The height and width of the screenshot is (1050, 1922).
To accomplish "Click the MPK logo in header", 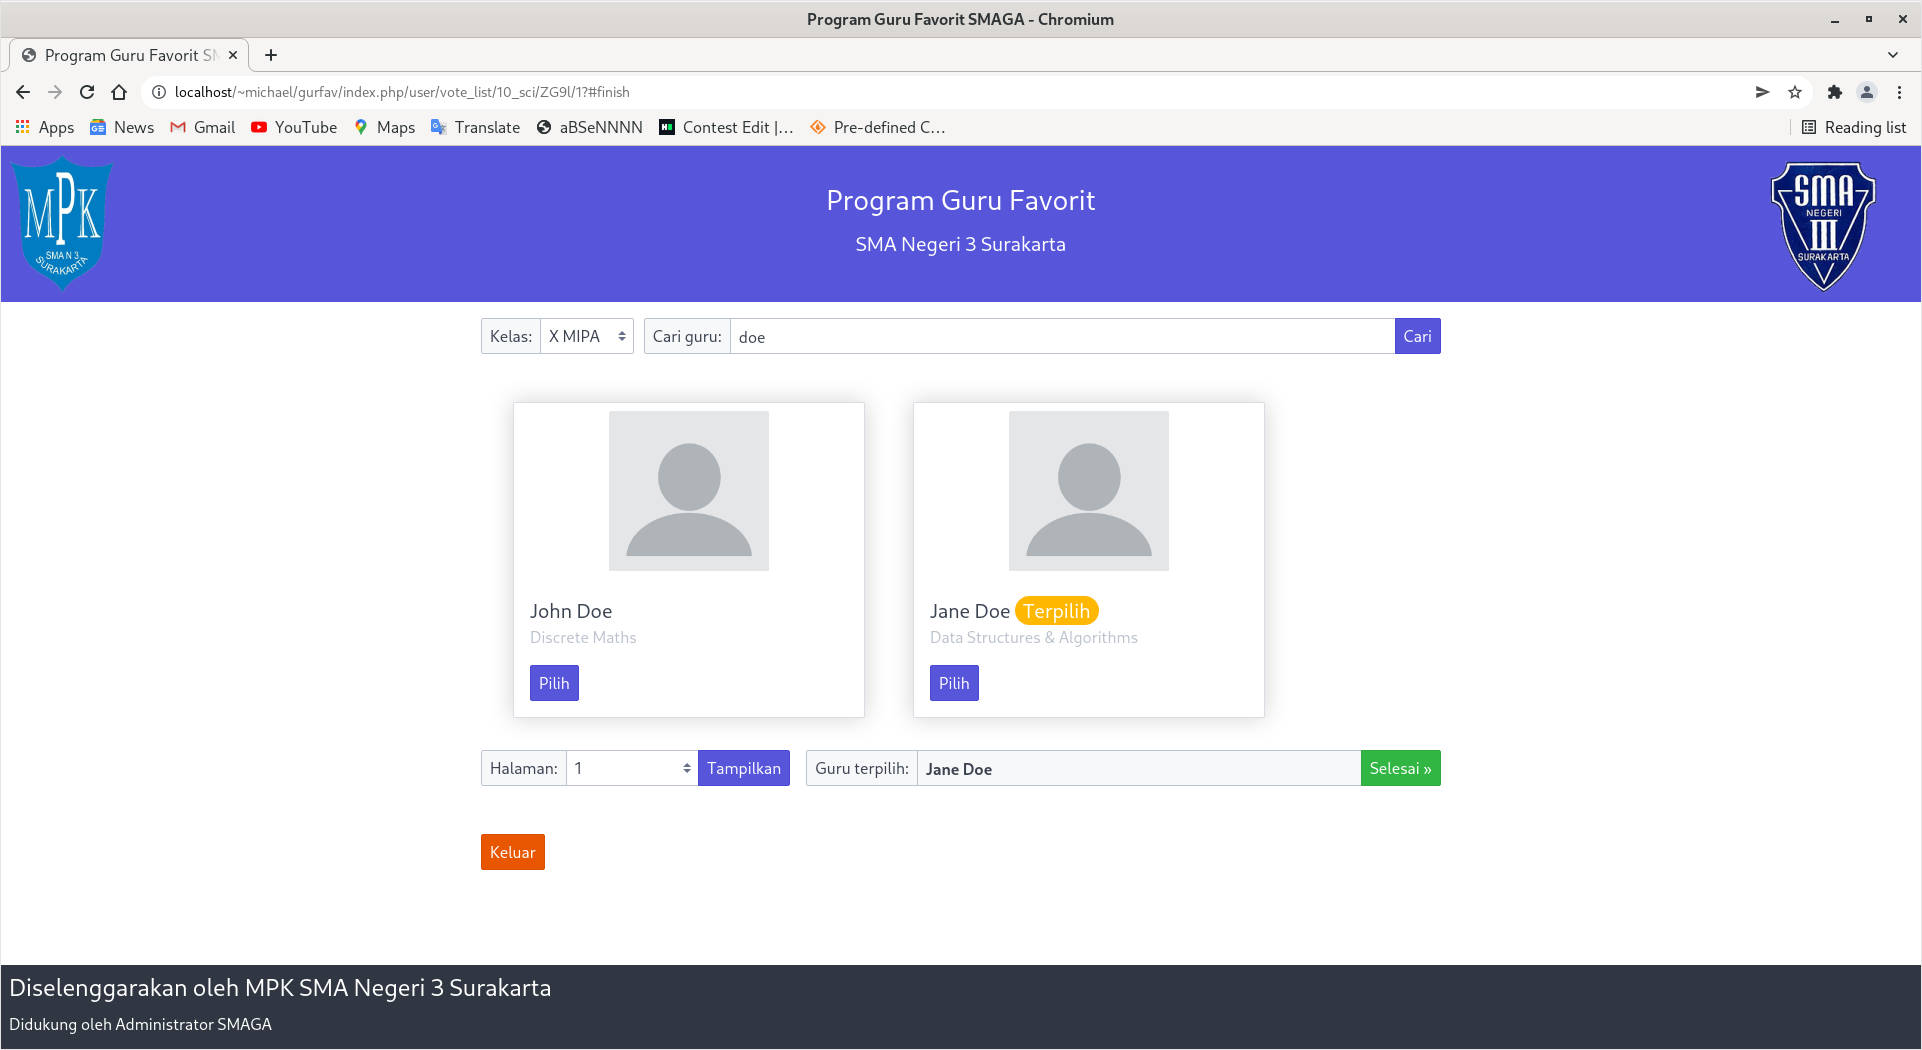I will point(63,223).
